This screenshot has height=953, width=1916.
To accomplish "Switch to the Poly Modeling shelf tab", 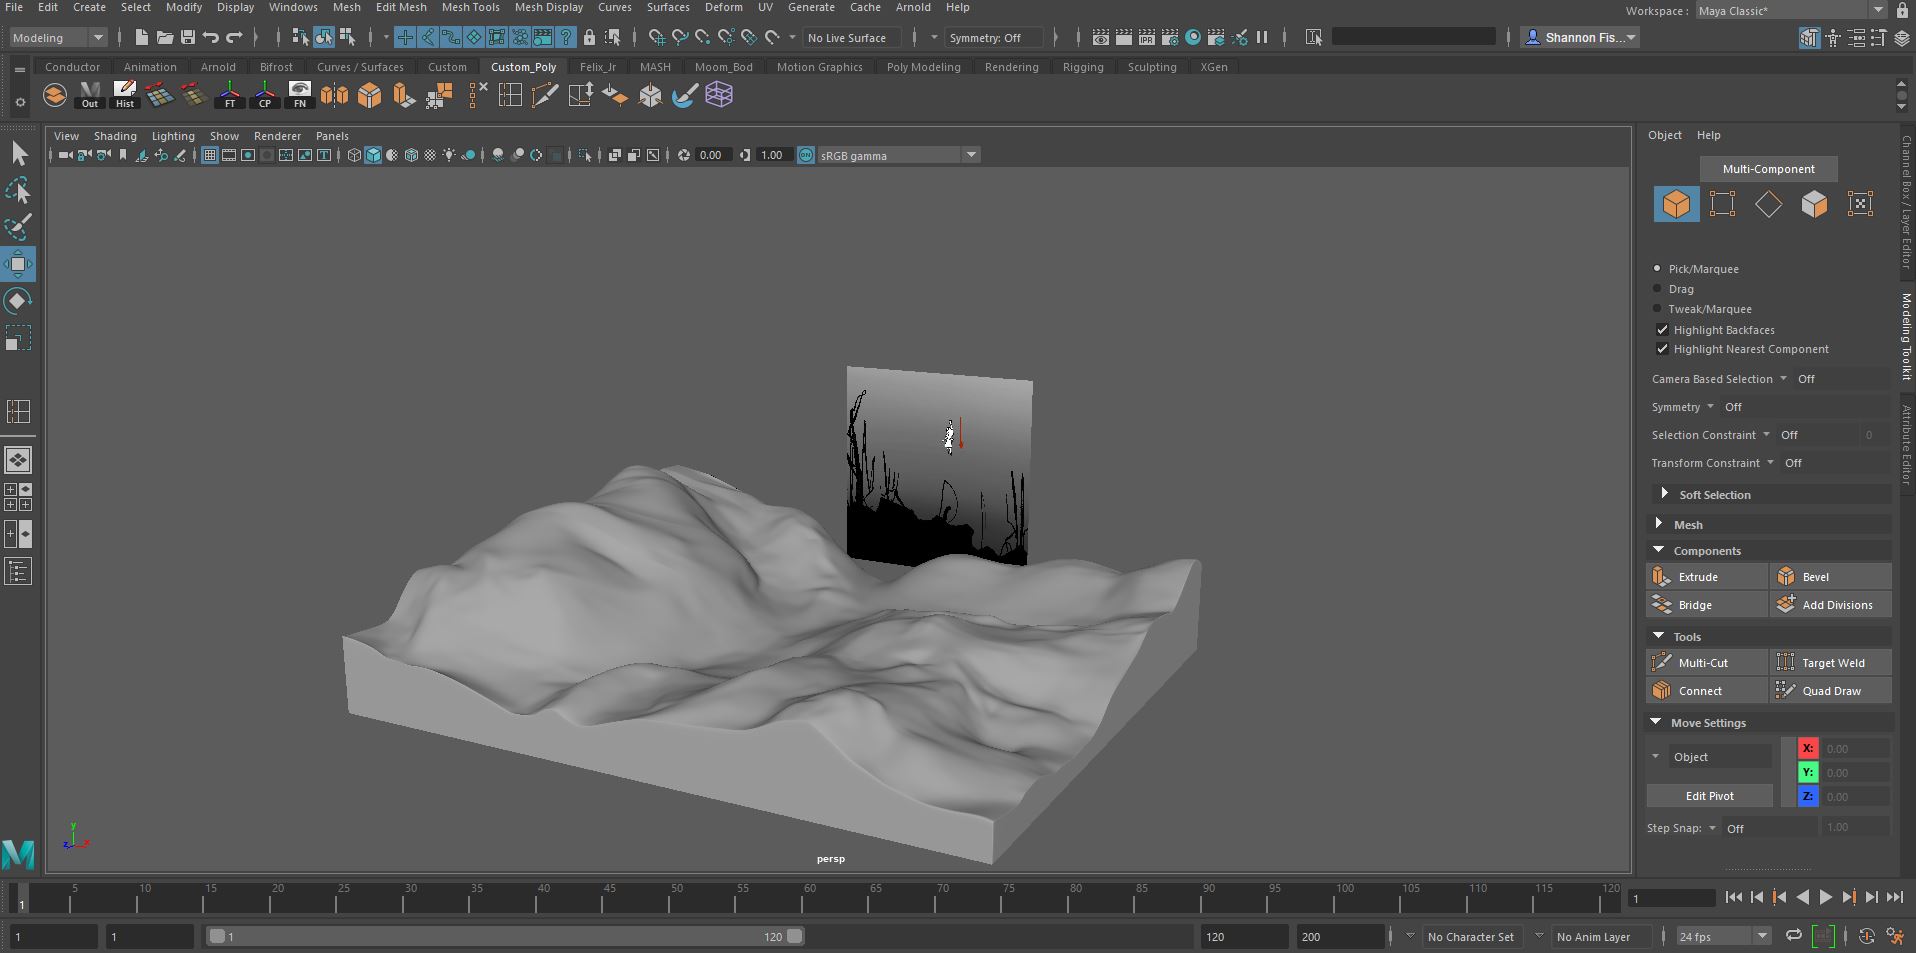I will click(922, 66).
